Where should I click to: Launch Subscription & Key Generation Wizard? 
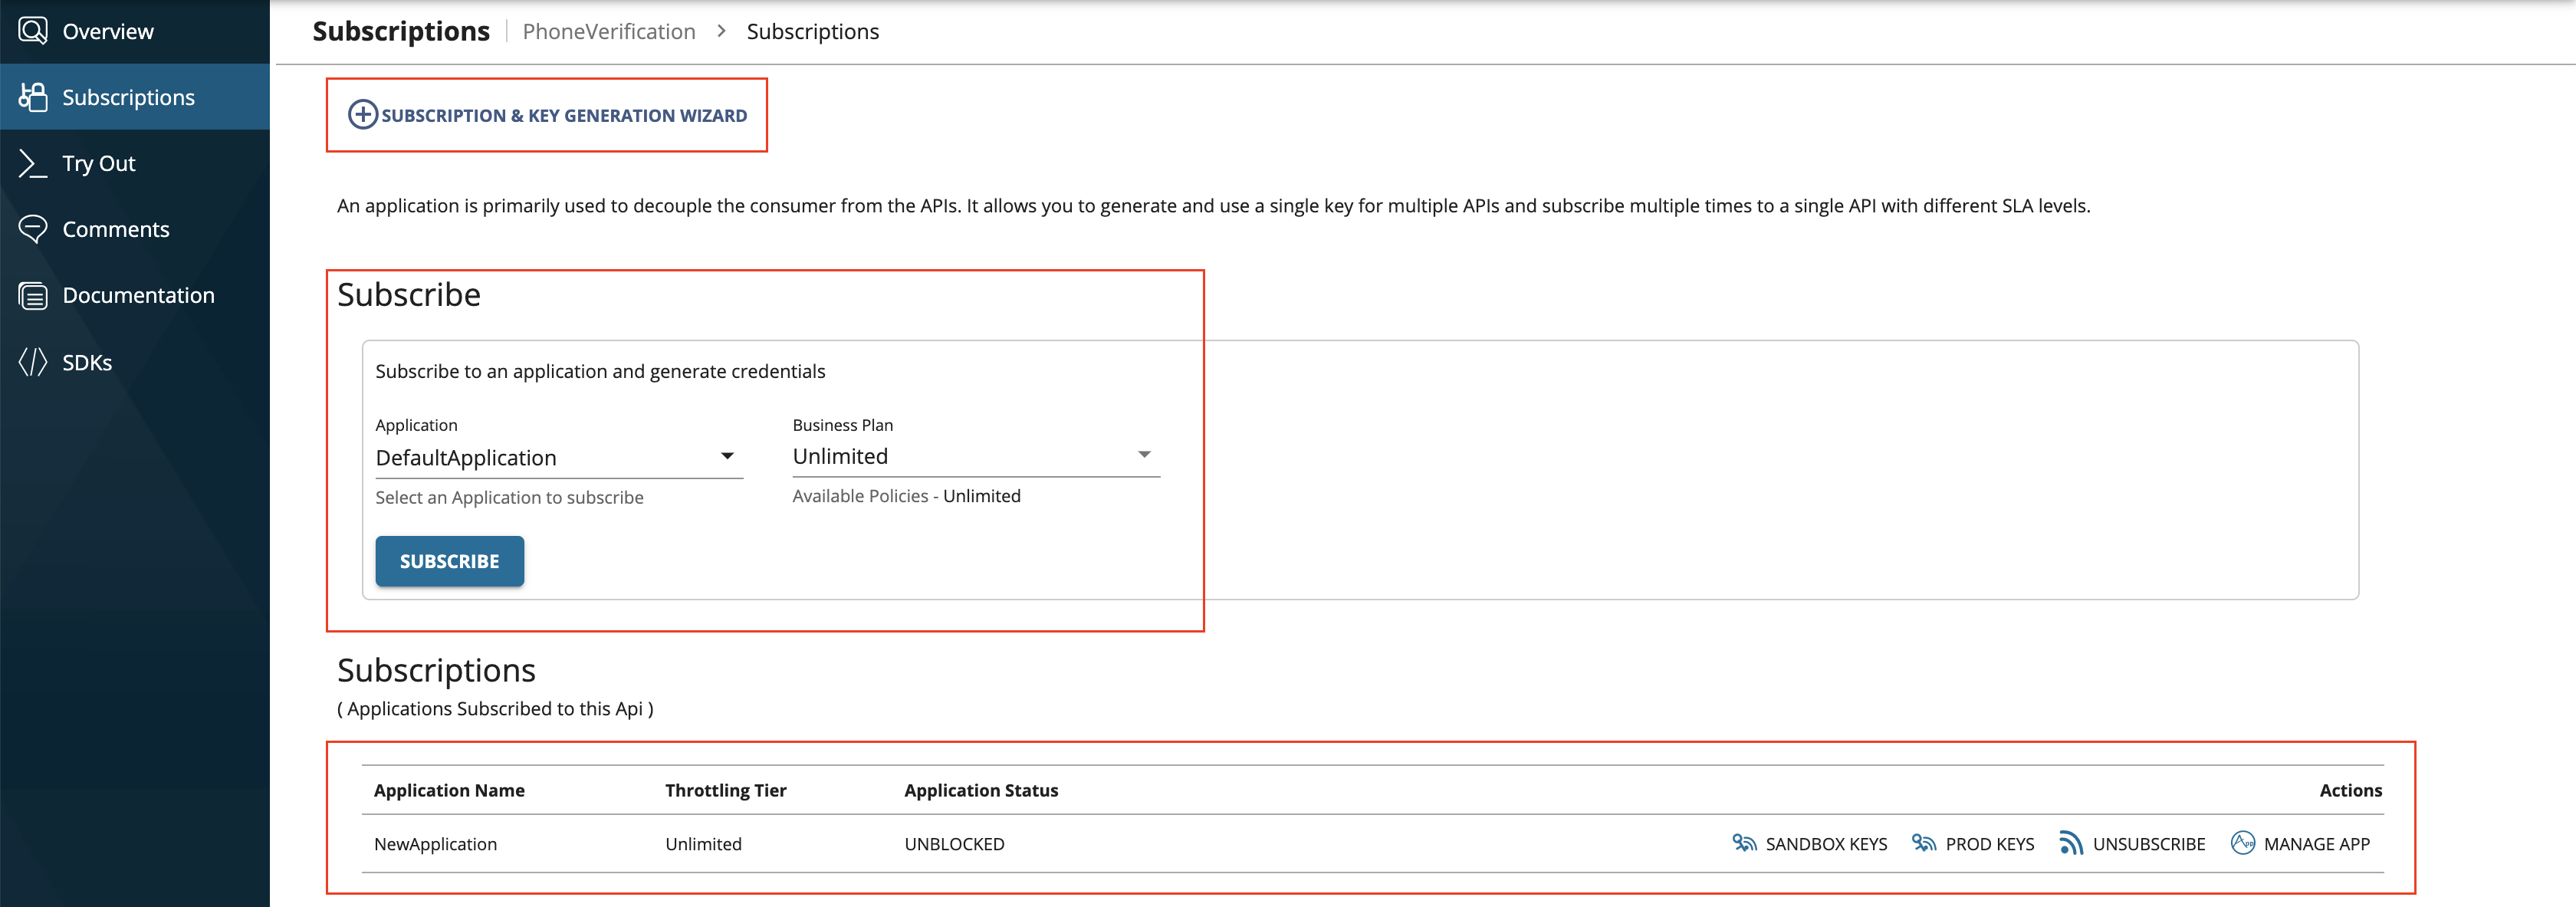tap(563, 116)
